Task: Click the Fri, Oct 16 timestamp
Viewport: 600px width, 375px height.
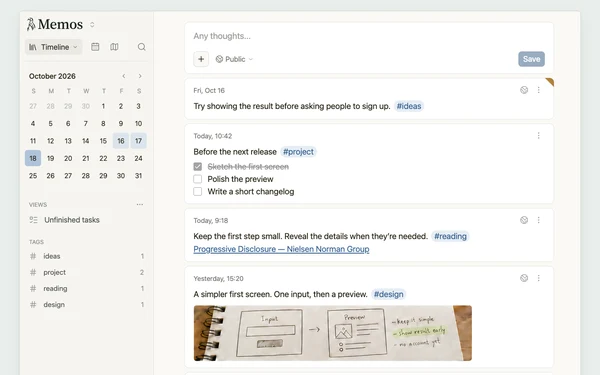Action: pos(209,90)
